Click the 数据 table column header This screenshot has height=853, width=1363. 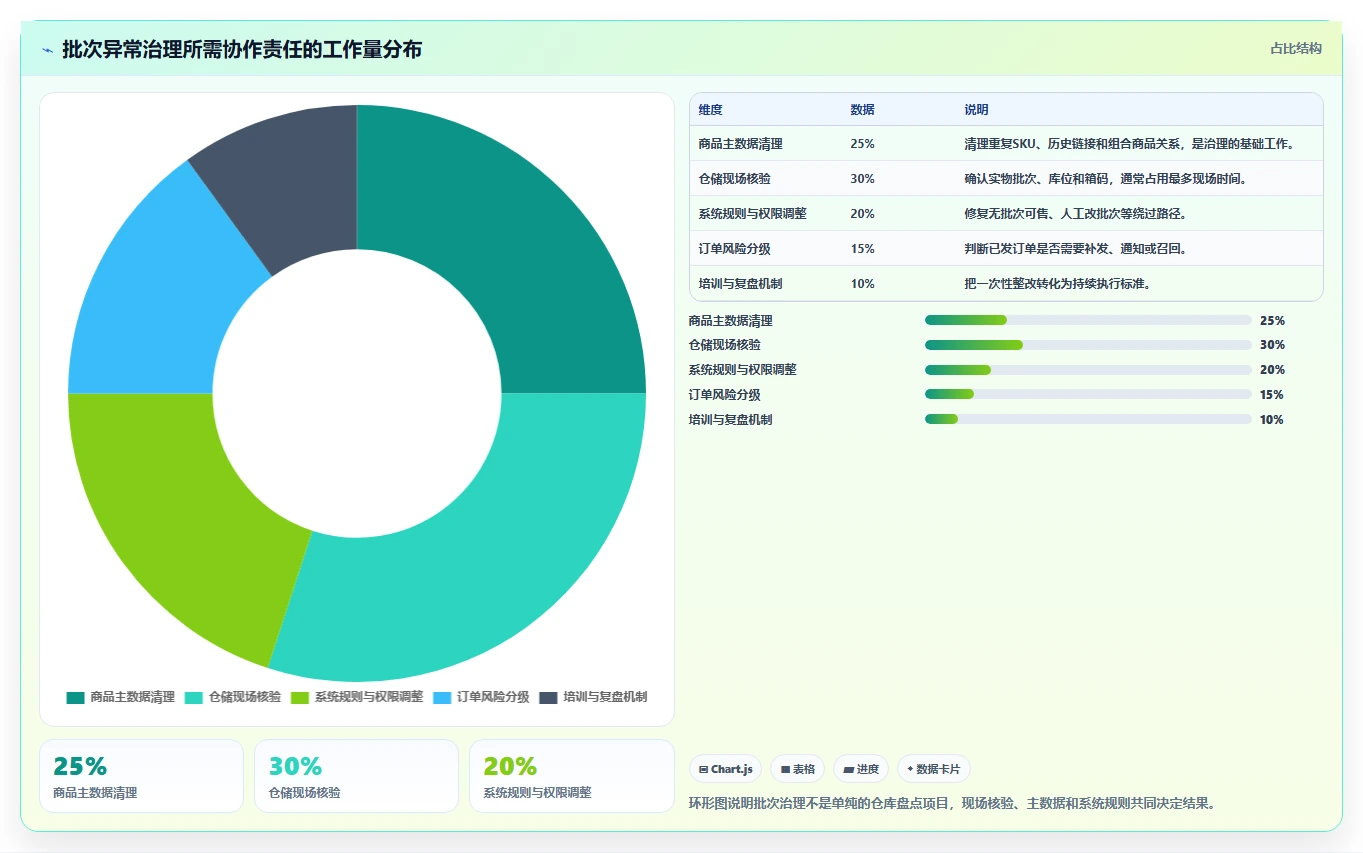coord(862,110)
